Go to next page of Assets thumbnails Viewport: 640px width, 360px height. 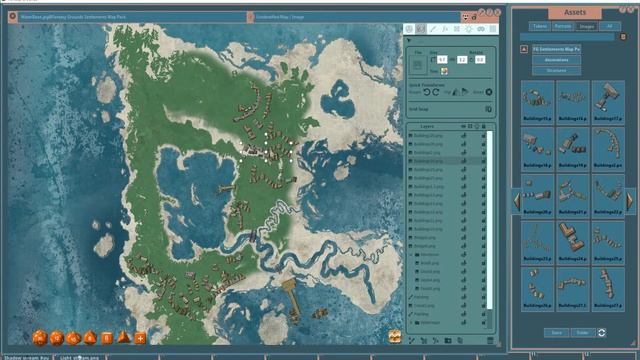tap(630, 200)
